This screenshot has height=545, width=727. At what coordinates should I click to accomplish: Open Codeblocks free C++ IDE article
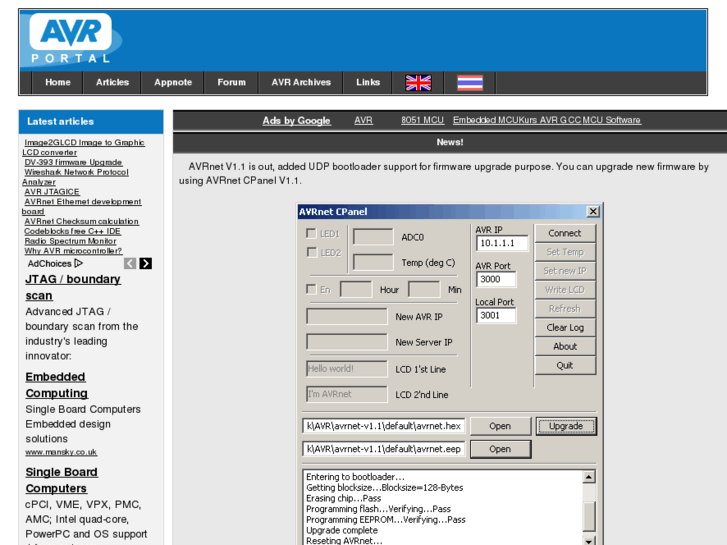(x=72, y=231)
